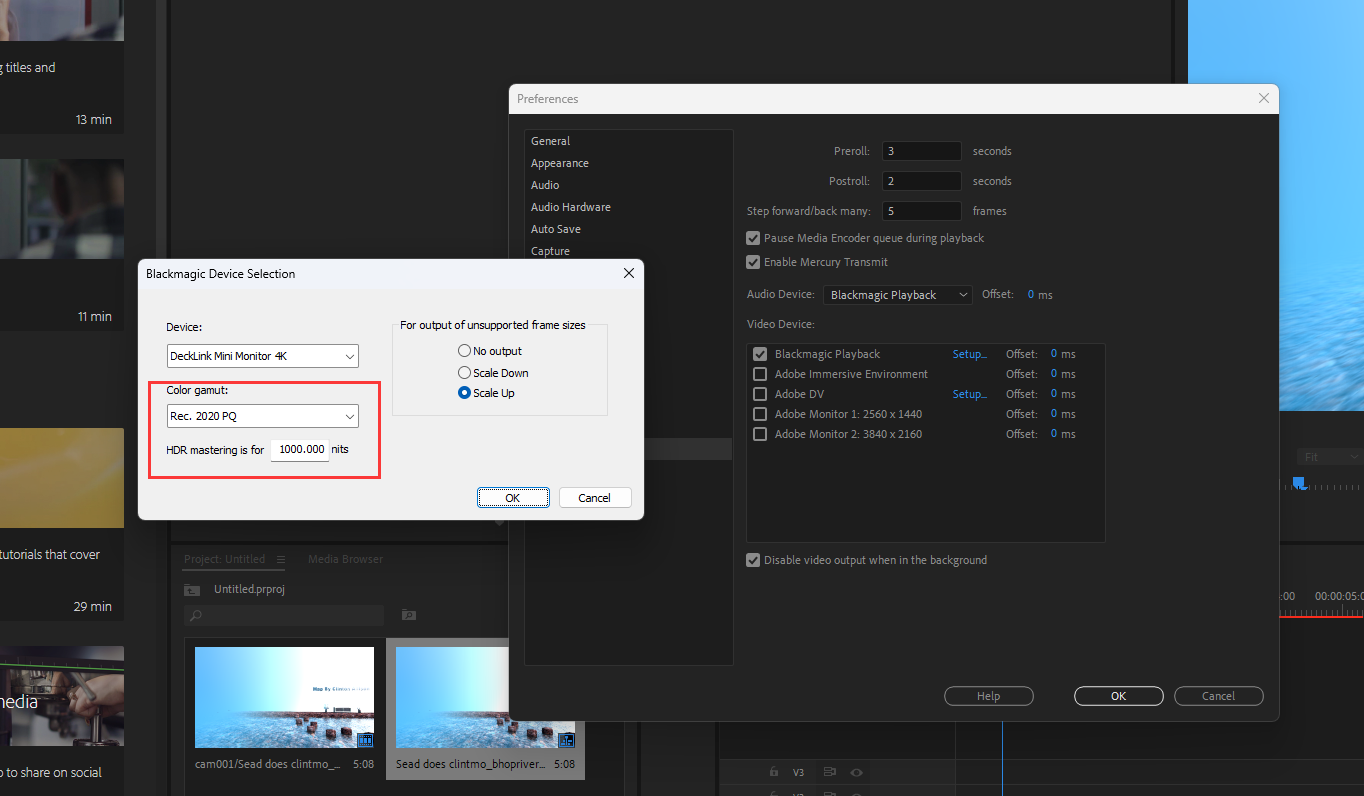Switch to the Media Browser tab
Screen dimensions: 1364x796
(345, 559)
